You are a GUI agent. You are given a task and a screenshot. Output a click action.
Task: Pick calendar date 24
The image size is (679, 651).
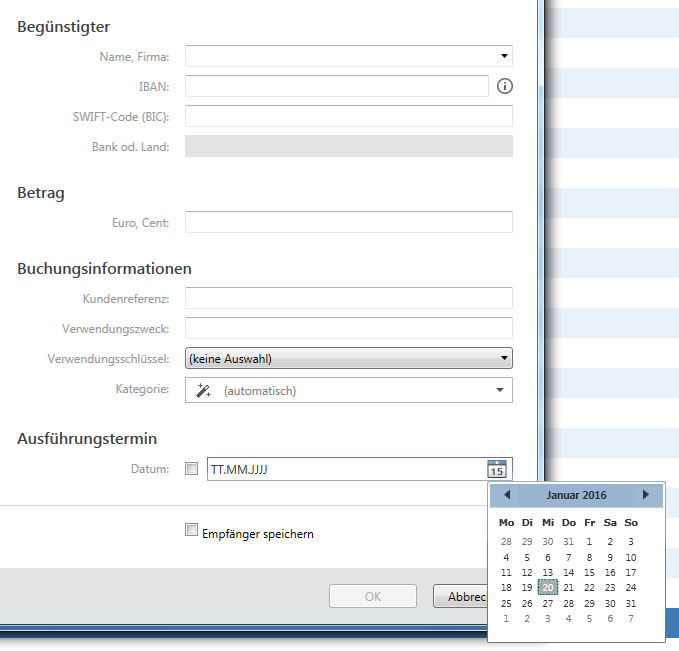[631, 588]
